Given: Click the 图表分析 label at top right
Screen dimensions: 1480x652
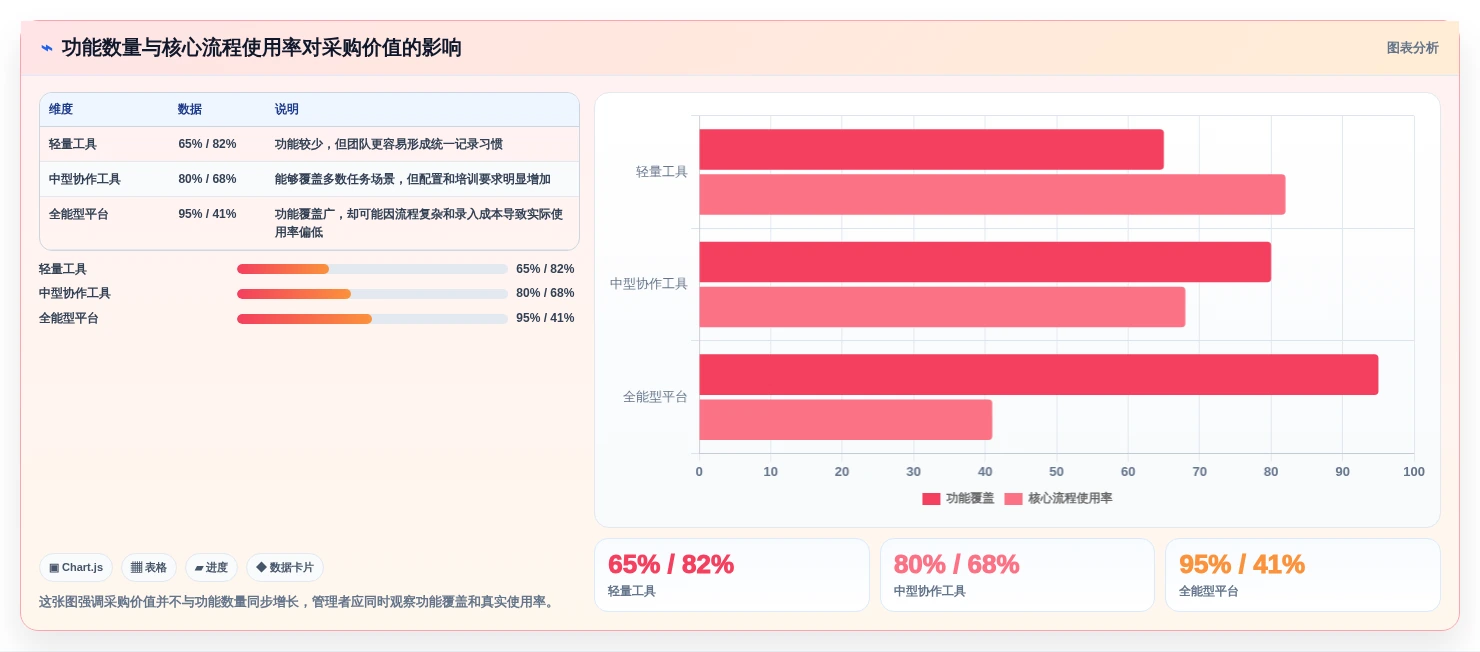Looking at the screenshot, I should click(1412, 48).
